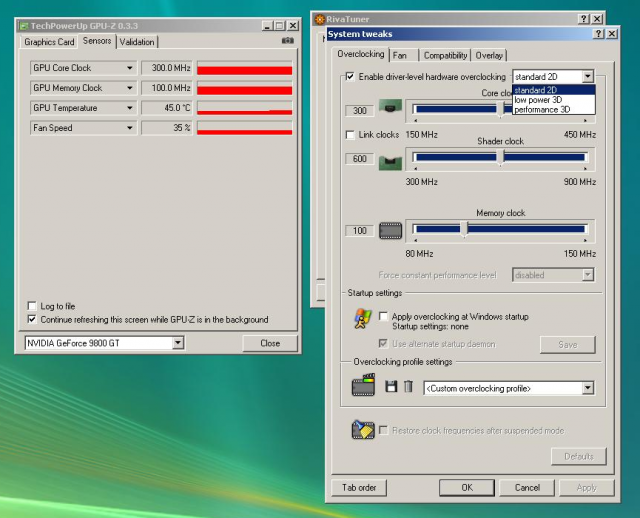Toggle Enable driver-level hardware overclocking

tap(350, 77)
